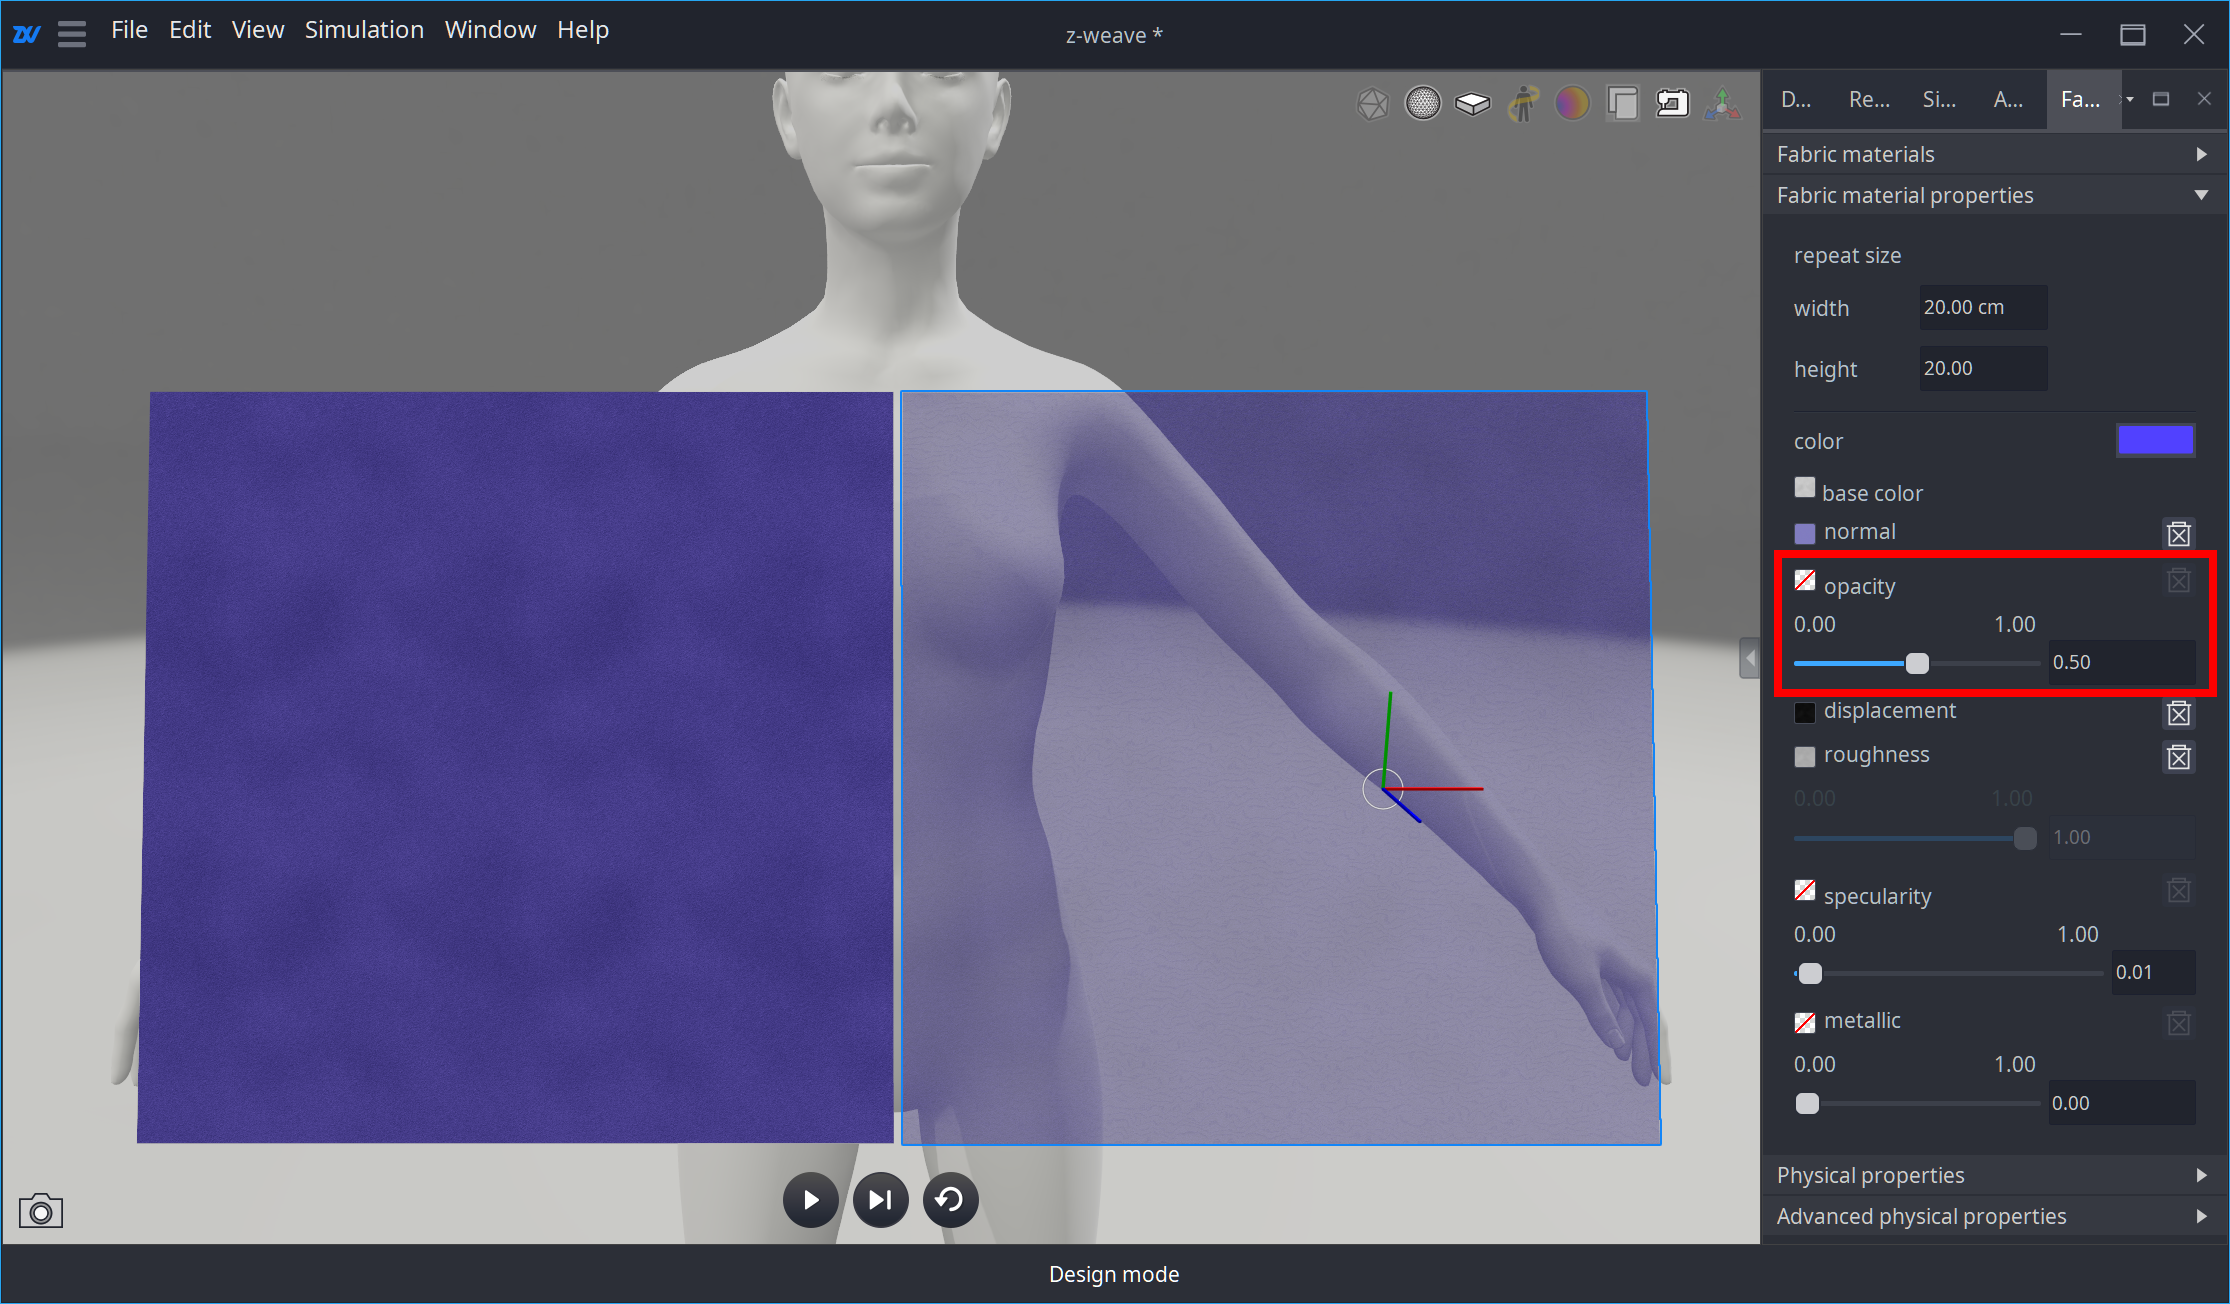Click the avatar with yellow swirl icon

pyautogui.click(x=1522, y=103)
